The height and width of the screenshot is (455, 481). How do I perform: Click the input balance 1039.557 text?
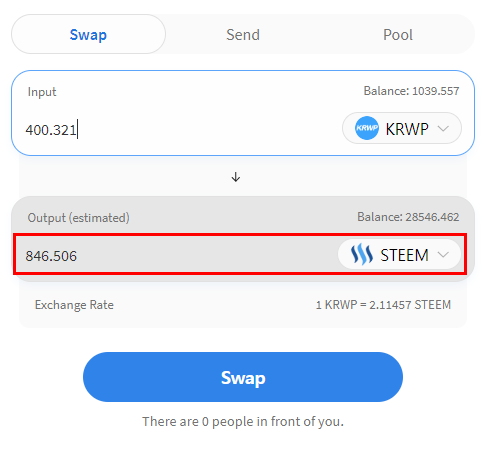(x=411, y=91)
